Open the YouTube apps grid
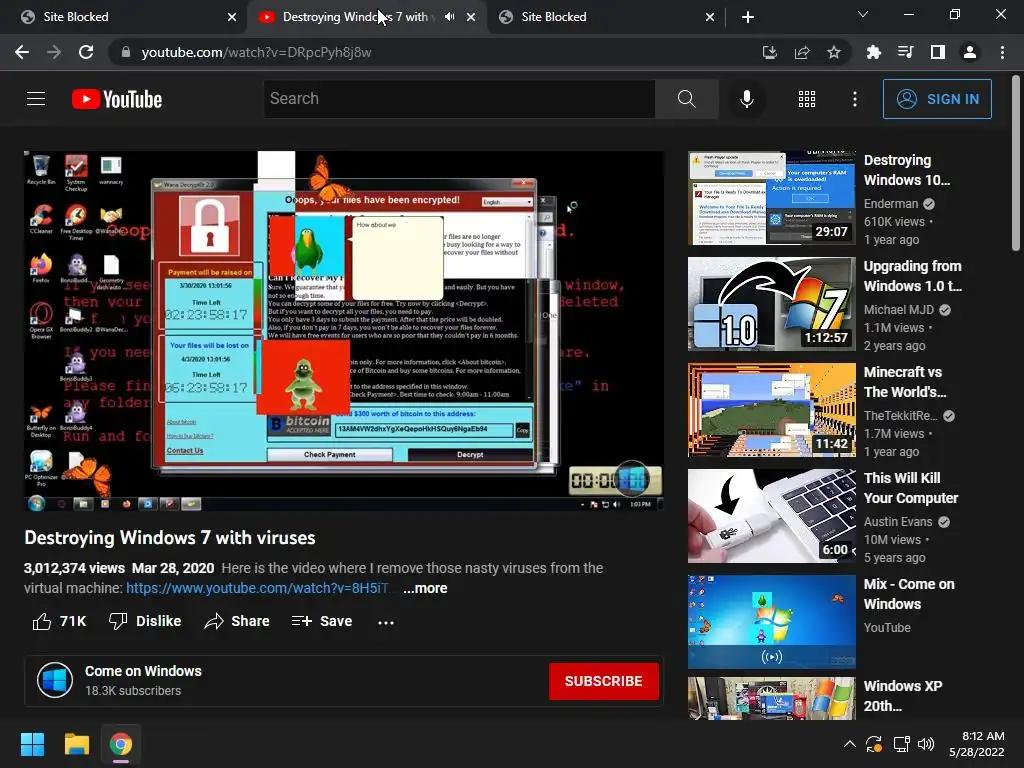Viewport: 1024px width, 768px height. [807, 99]
